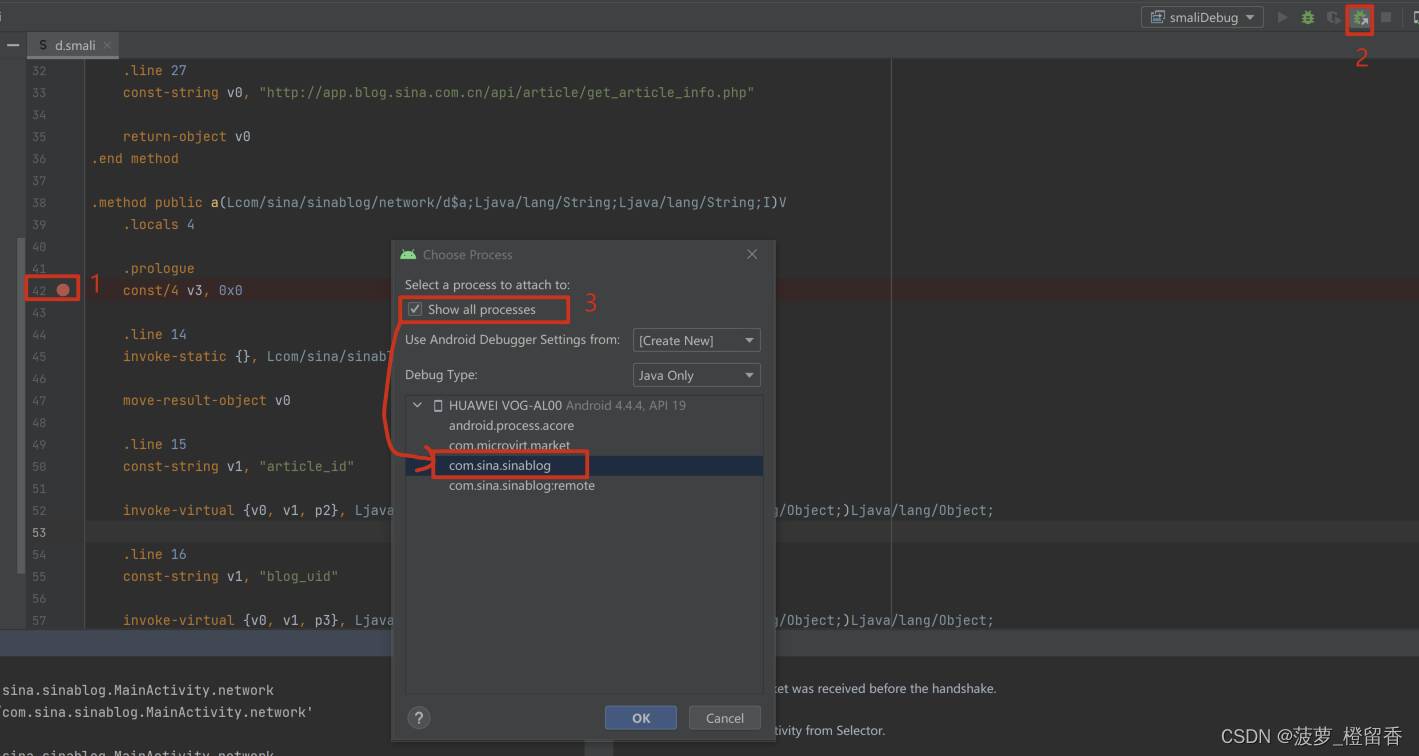Image resolution: width=1419 pixels, height=756 pixels.
Task: Select the android.process.acore process
Action: (x=511, y=425)
